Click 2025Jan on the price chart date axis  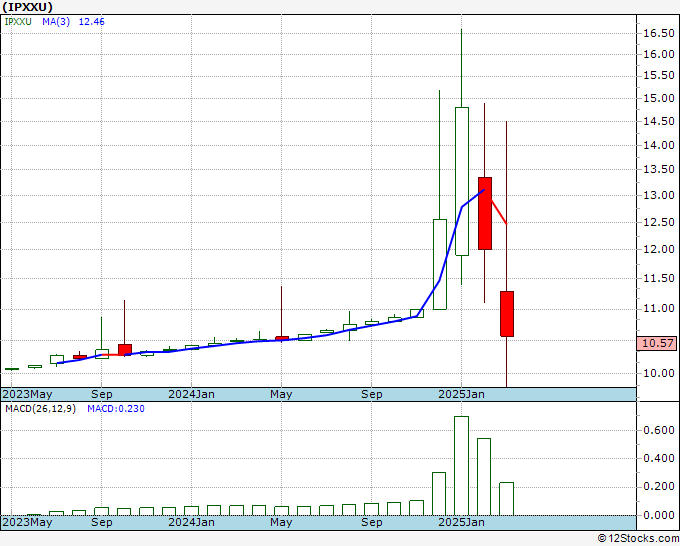(461, 394)
